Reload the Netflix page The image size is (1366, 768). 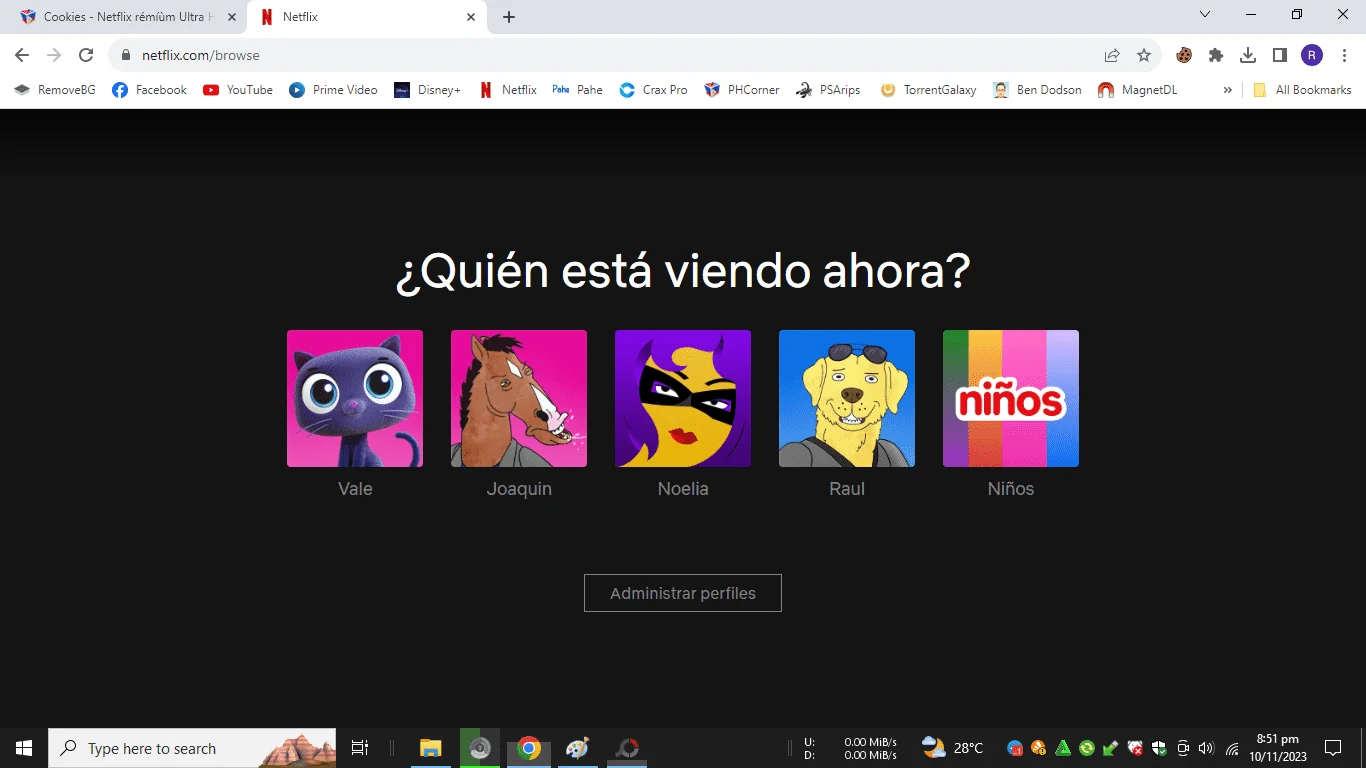click(86, 55)
